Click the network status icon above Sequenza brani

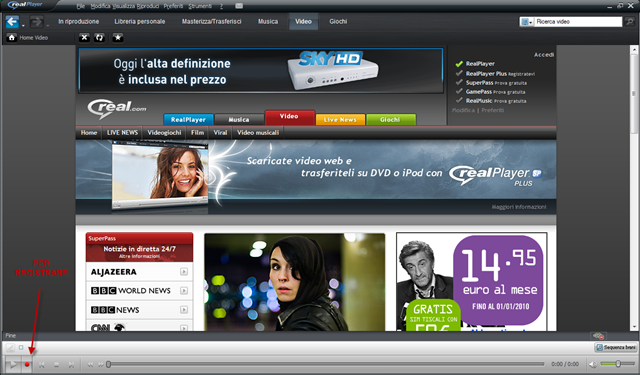(x=598, y=336)
